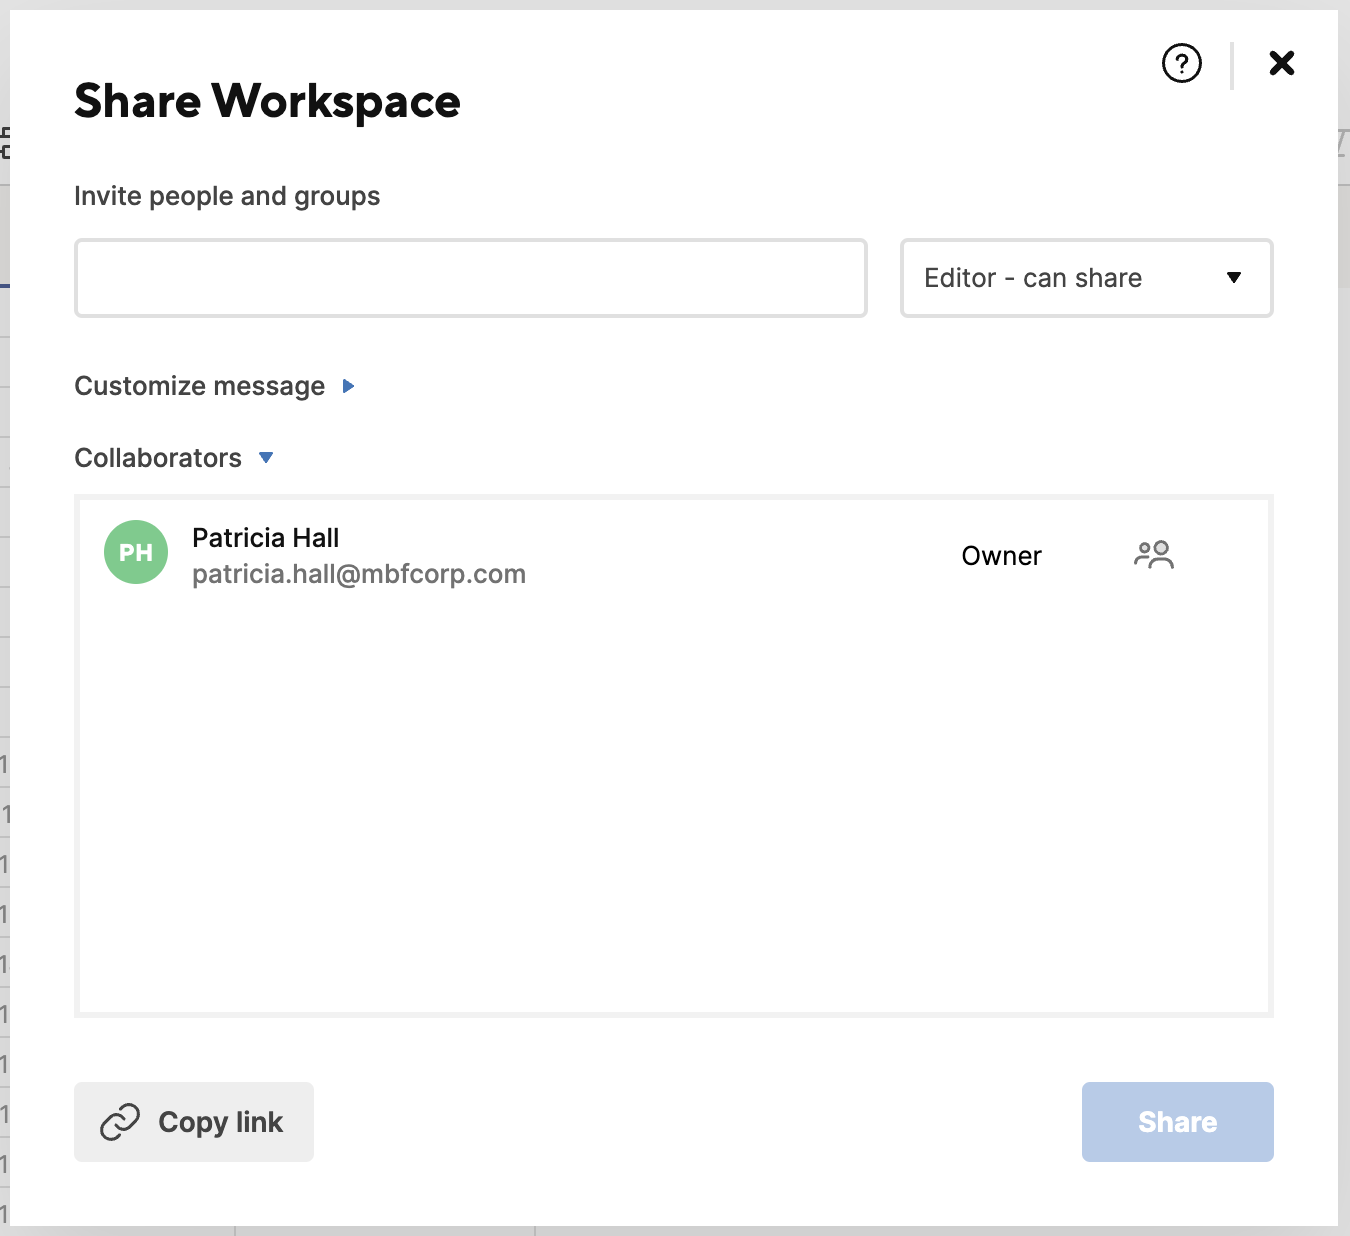This screenshot has width=1350, height=1236.
Task: Expand the Customize message section
Action: 199,386
